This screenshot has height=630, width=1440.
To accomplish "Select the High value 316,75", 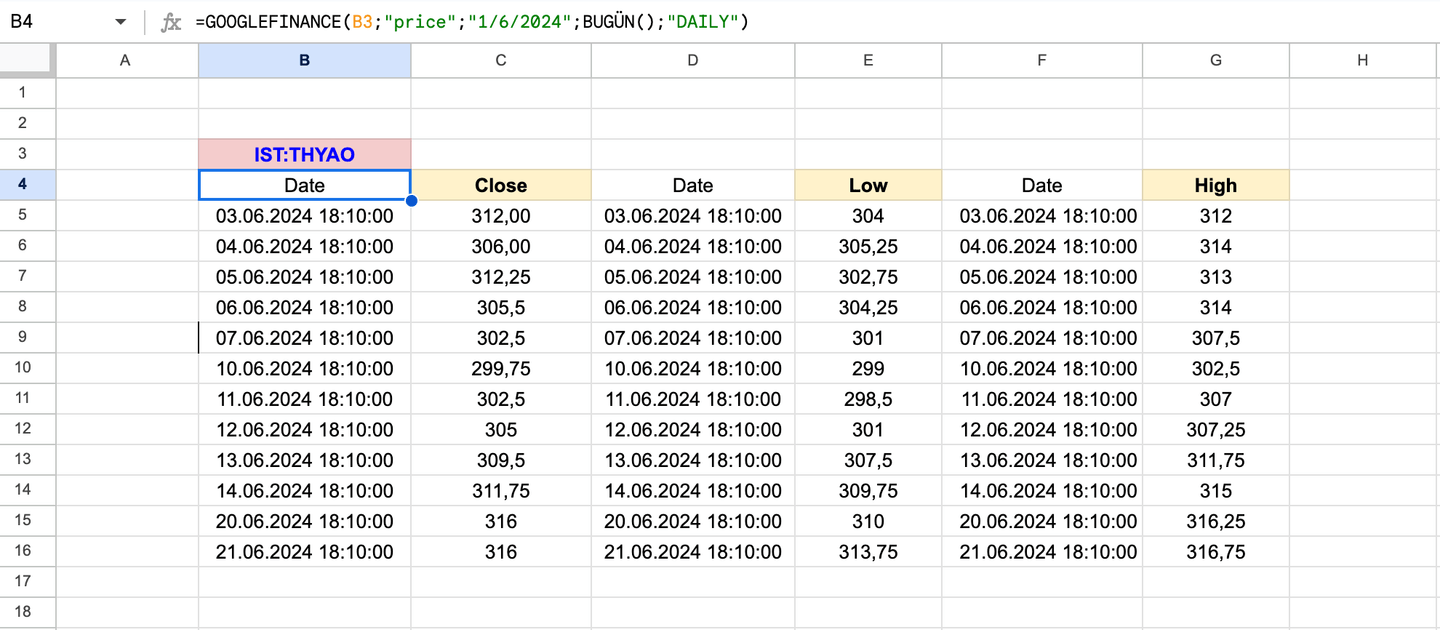I will click(1215, 552).
